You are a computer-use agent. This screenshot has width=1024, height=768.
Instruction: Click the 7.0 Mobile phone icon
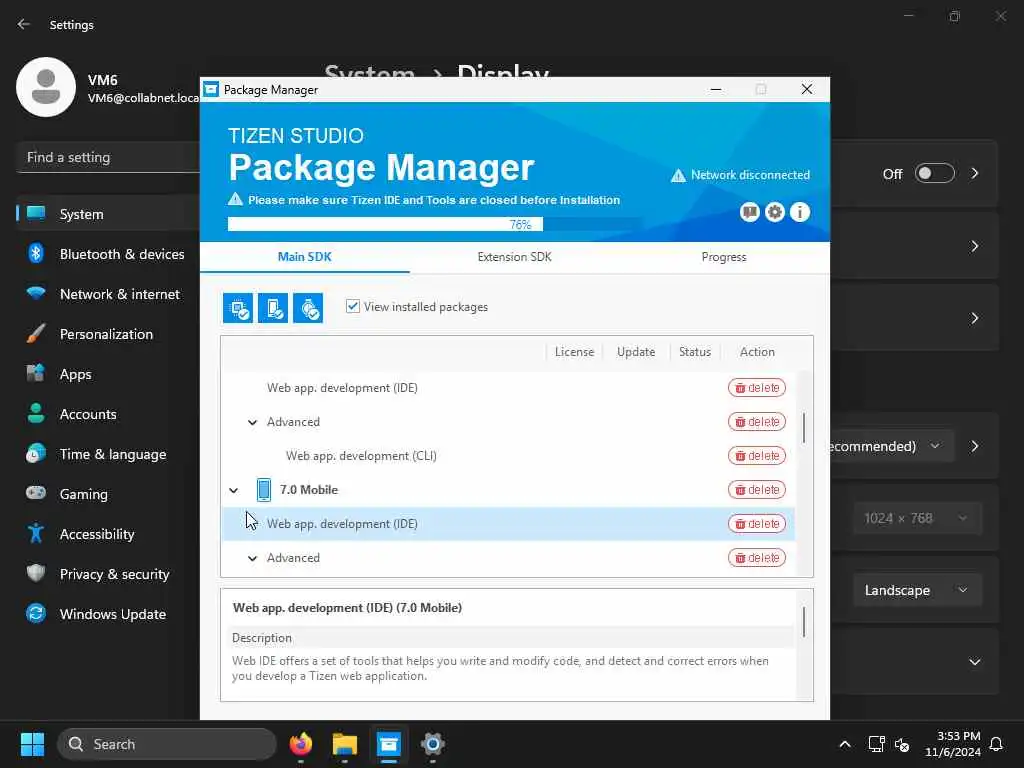[264, 490]
